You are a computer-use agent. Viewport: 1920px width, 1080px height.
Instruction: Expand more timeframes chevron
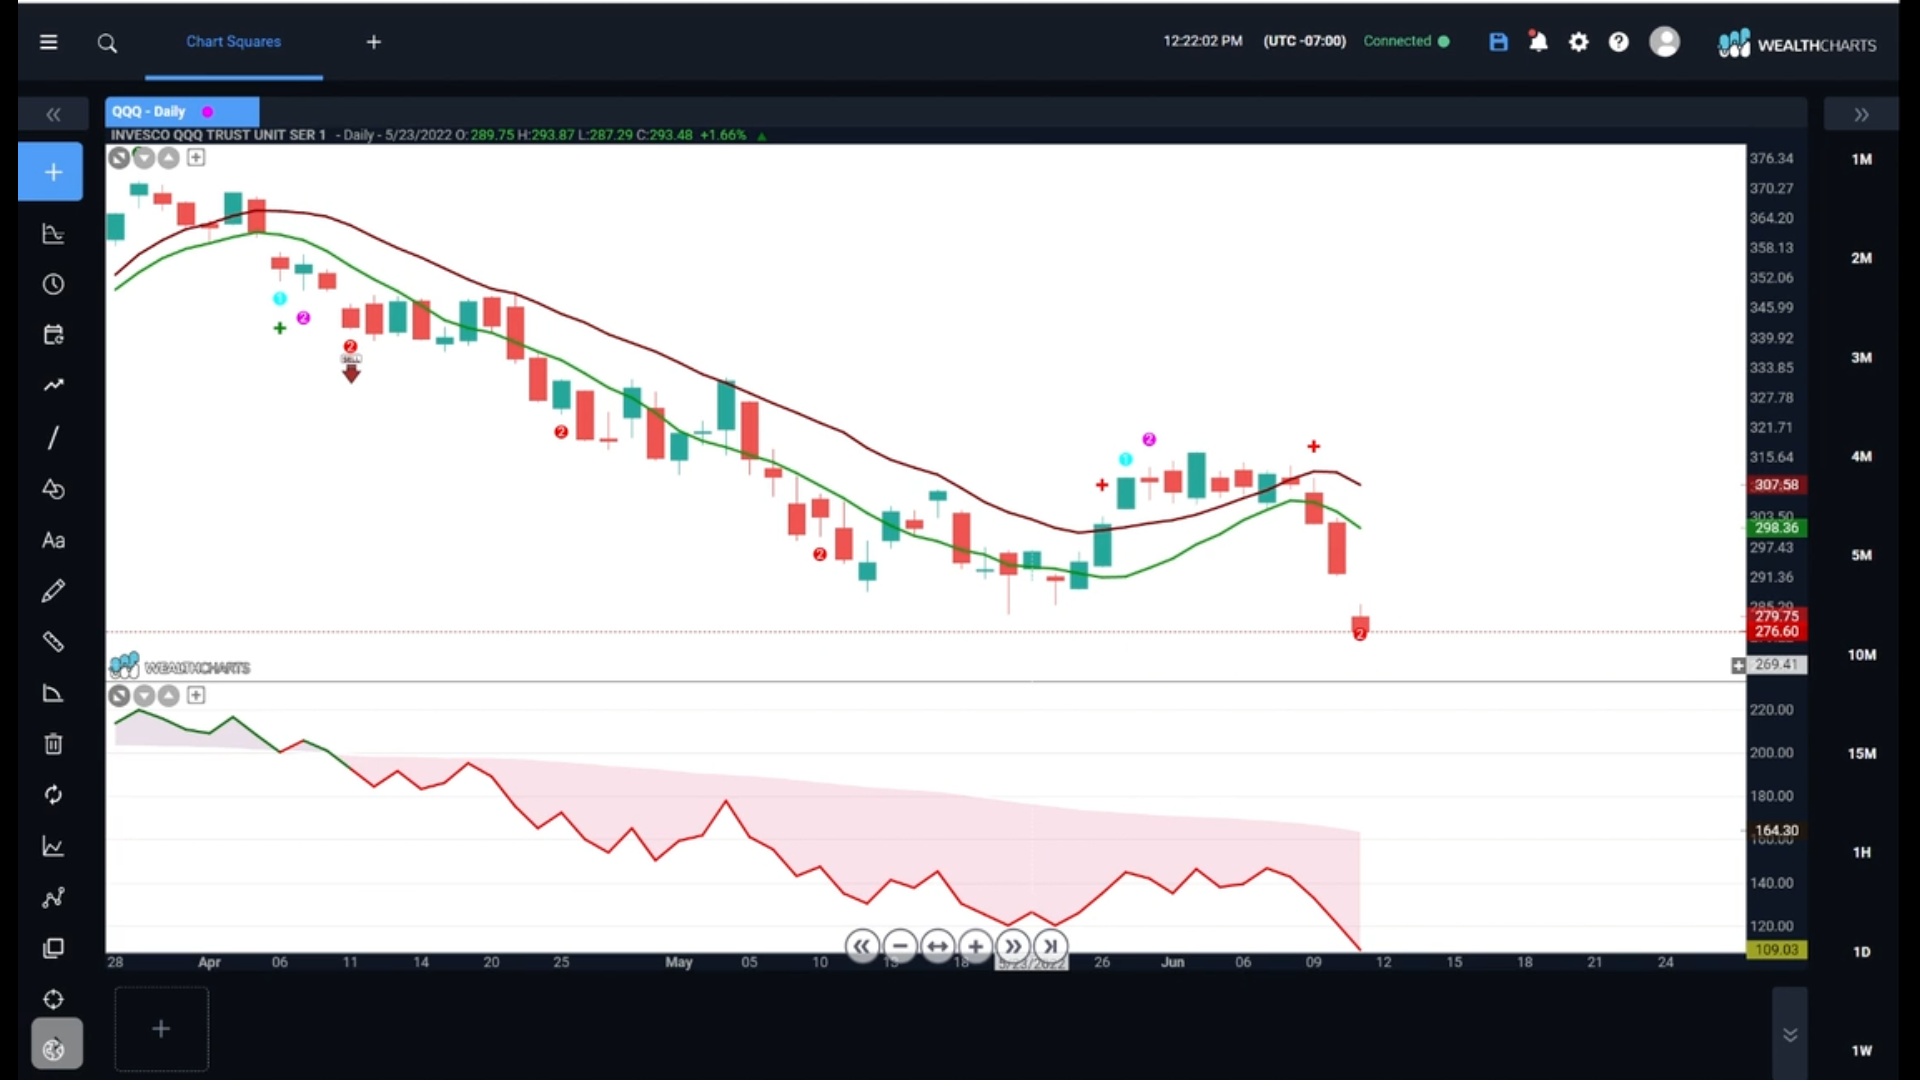pyautogui.click(x=1790, y=1034)
